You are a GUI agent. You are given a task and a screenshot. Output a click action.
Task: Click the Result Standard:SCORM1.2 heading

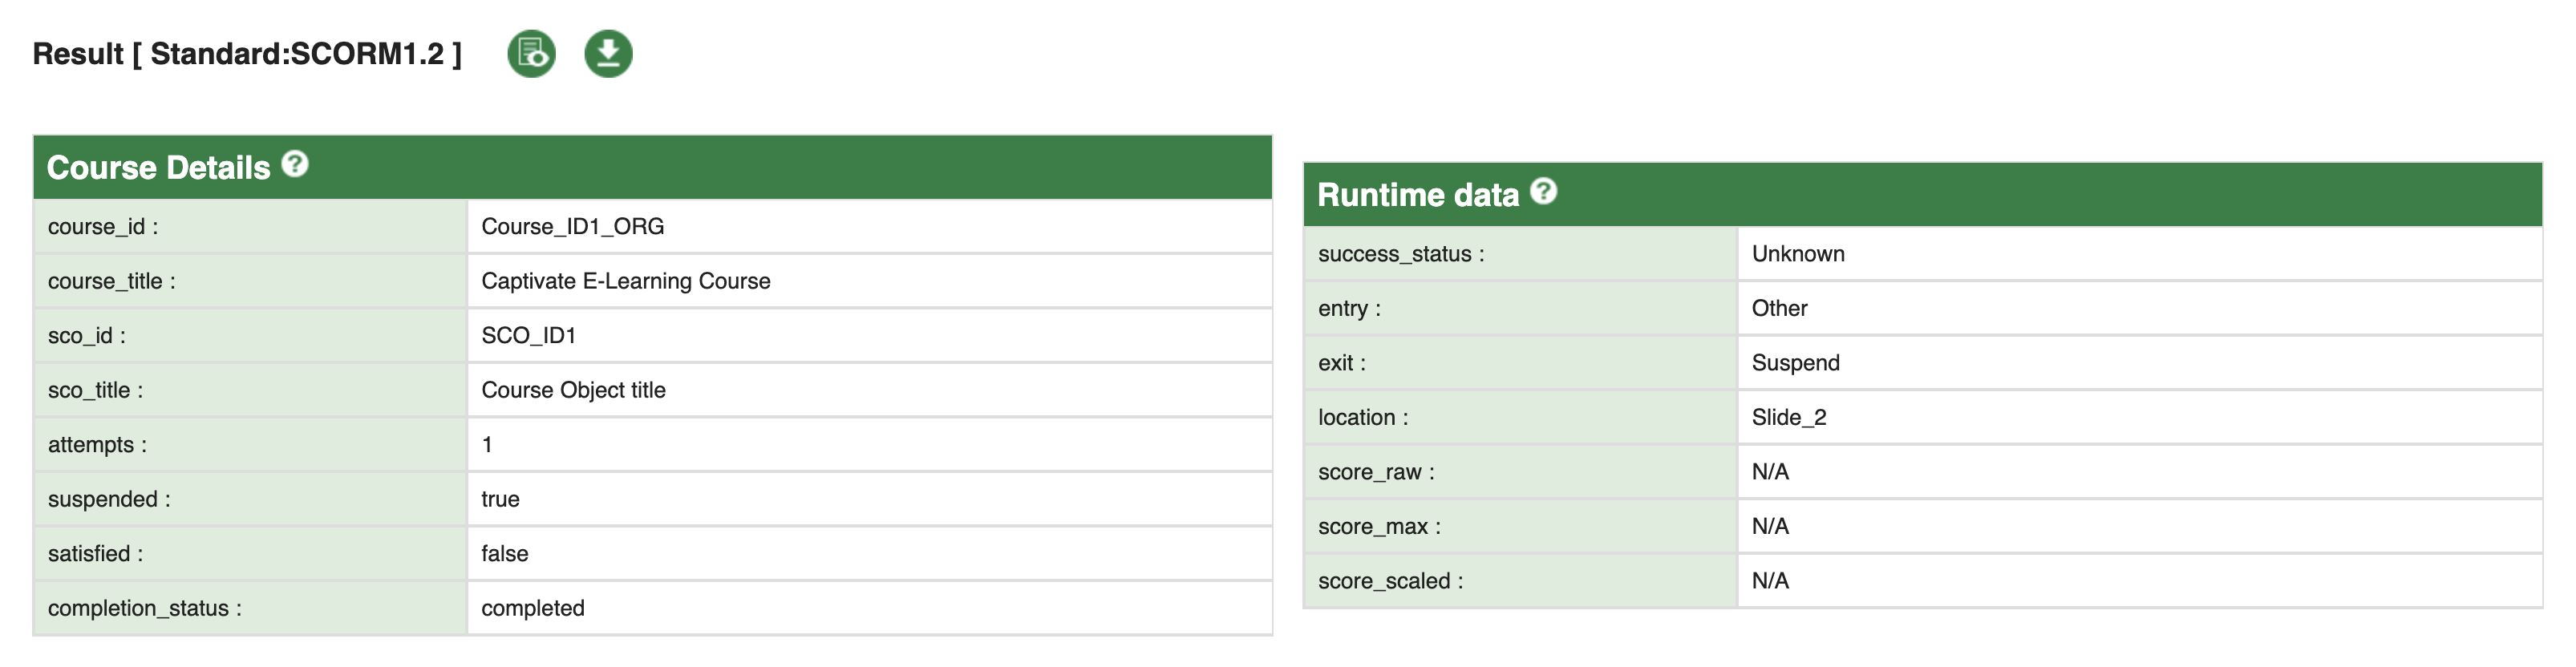click(x=247, y=54)
